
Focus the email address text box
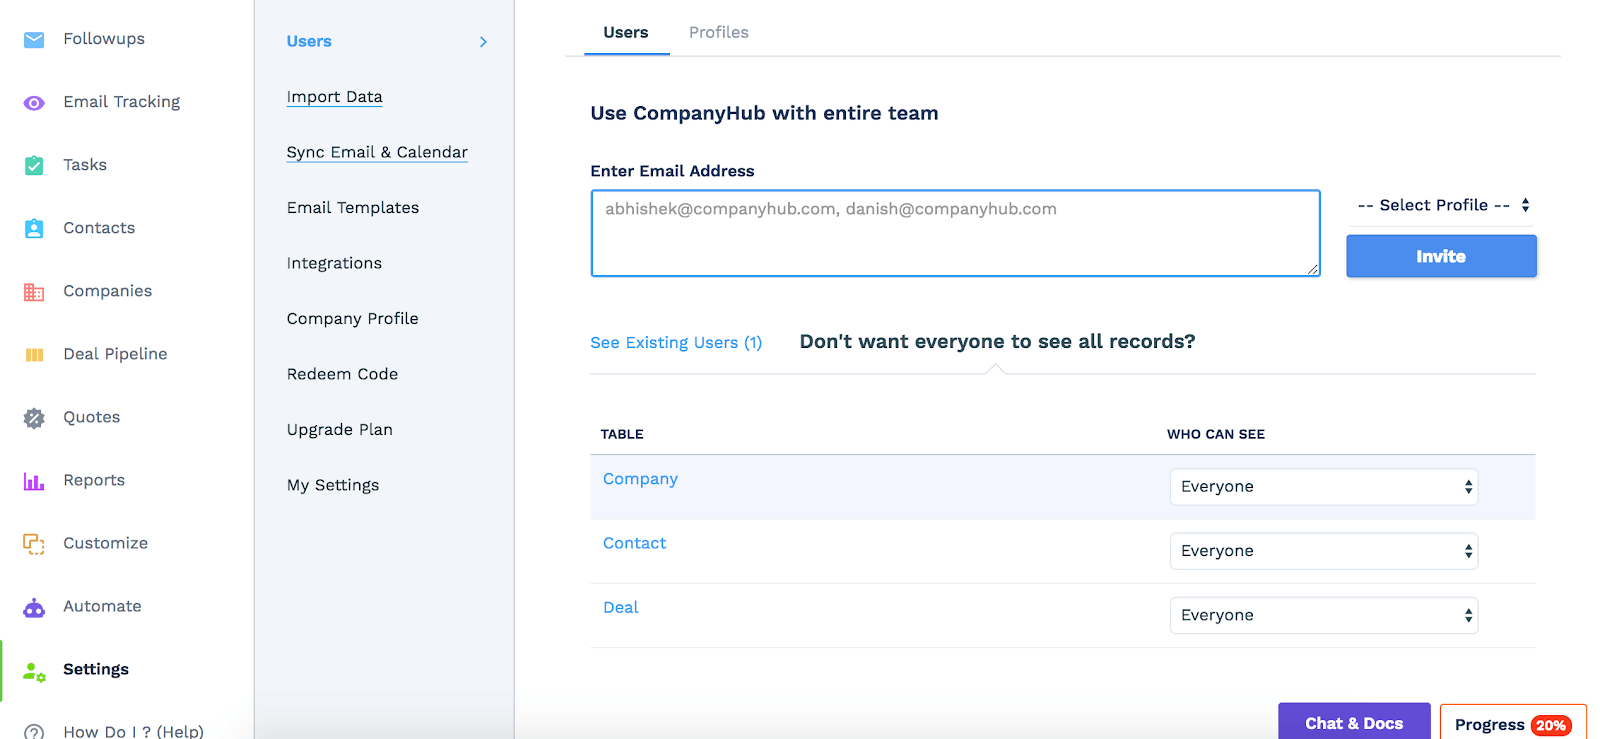[x=955, y=233]
